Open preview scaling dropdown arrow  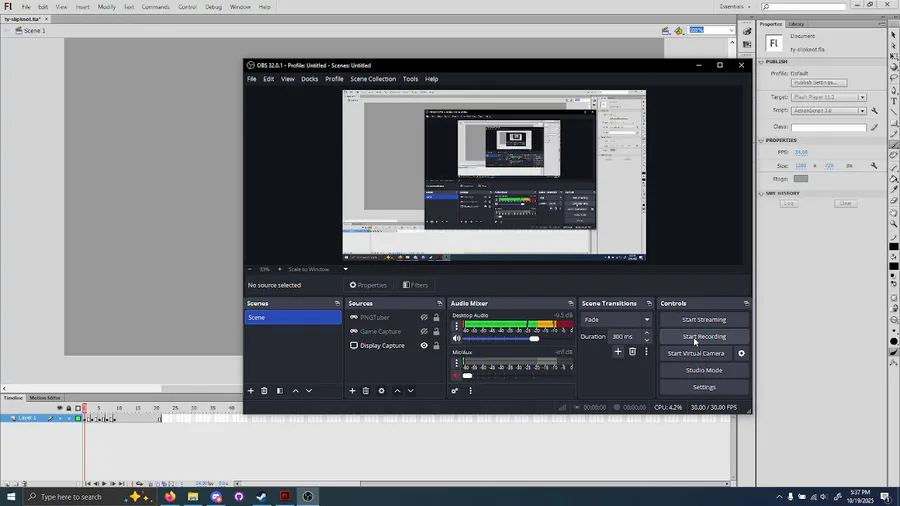tap(346, 269)
